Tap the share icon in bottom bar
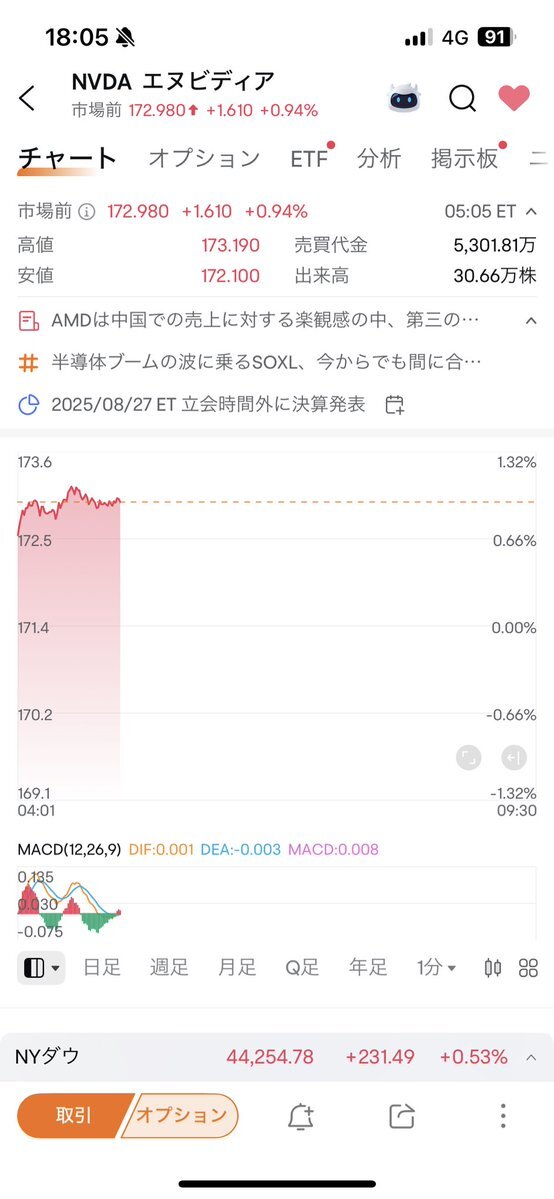 [402, 1116]
